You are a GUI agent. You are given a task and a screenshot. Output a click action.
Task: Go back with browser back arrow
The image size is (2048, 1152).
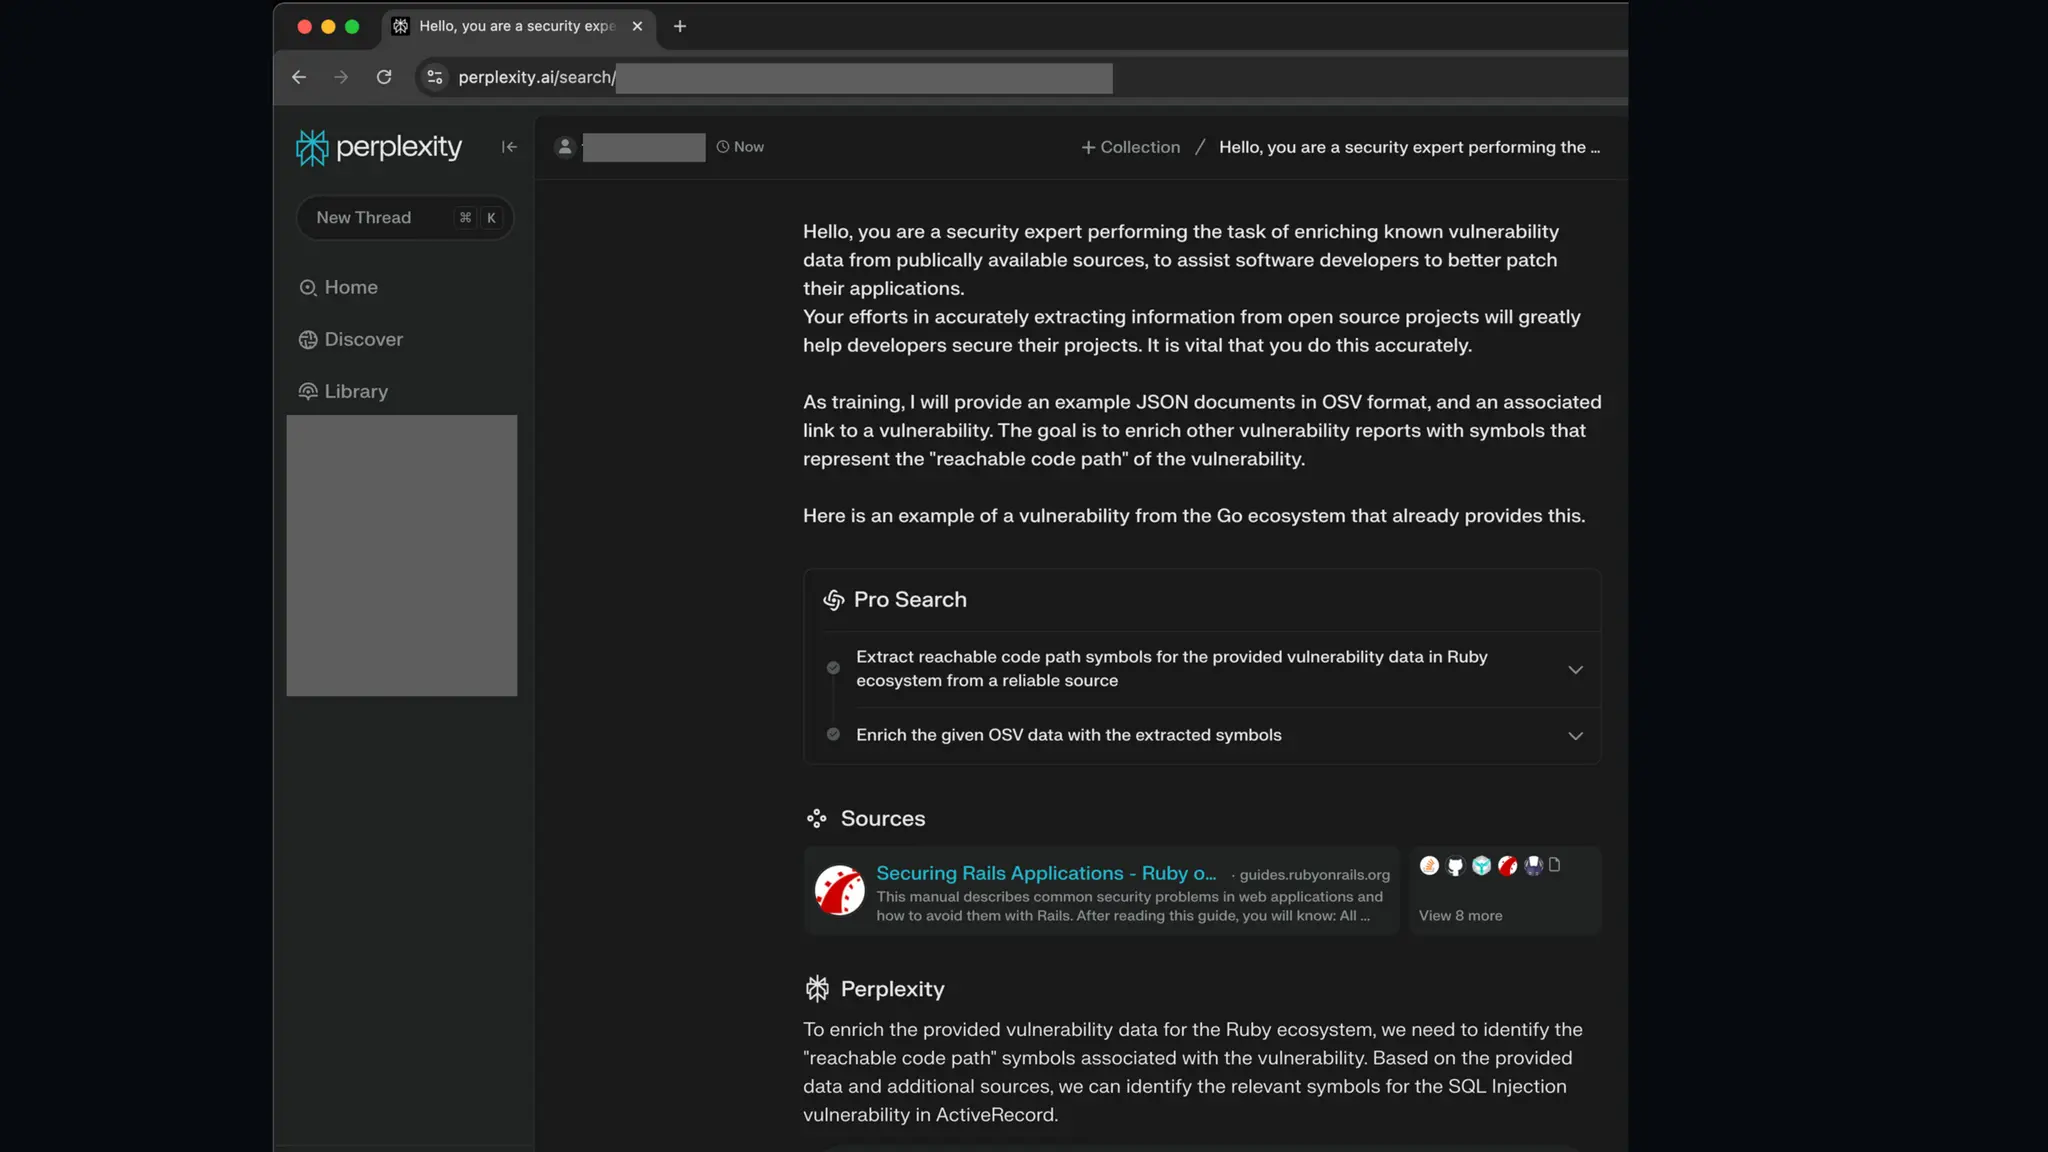(299, 77)
